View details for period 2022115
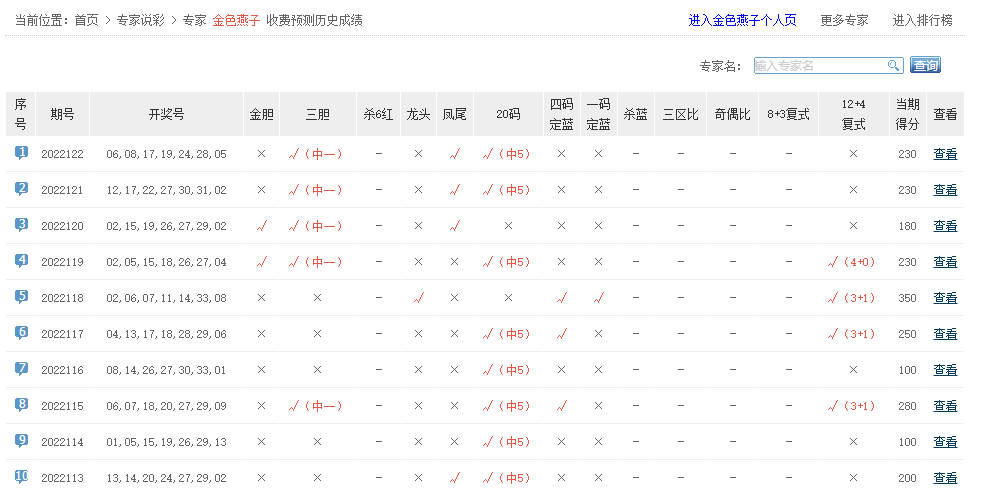 [x=945, y=406]
